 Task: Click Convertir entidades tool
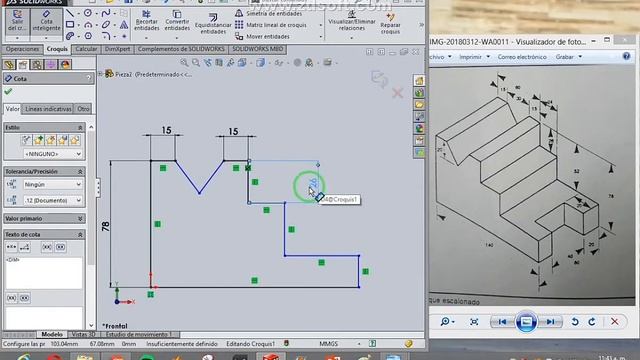click(177, 21)
